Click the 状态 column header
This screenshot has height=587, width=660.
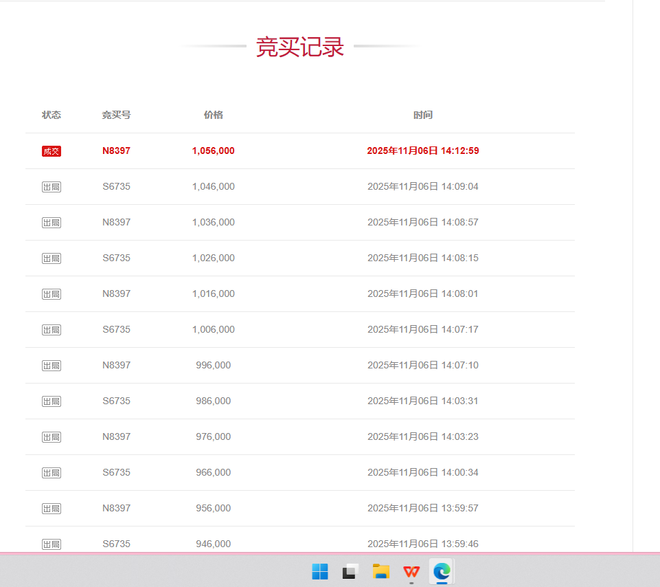point(51,115)
